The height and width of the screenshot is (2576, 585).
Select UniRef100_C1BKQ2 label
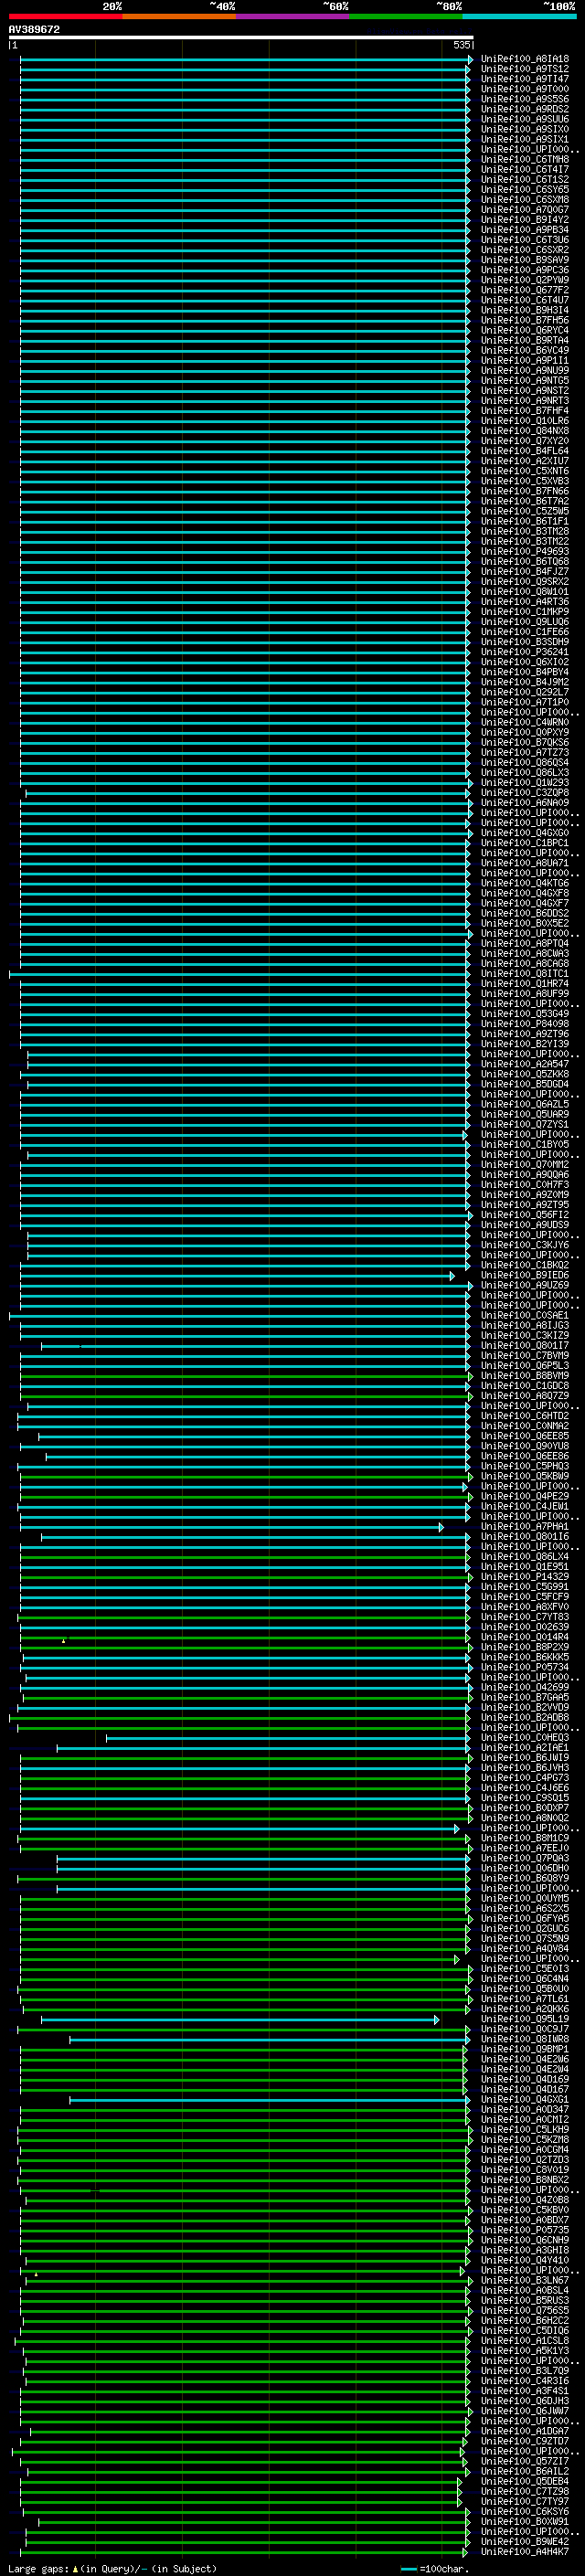[x=525, y=1265]
